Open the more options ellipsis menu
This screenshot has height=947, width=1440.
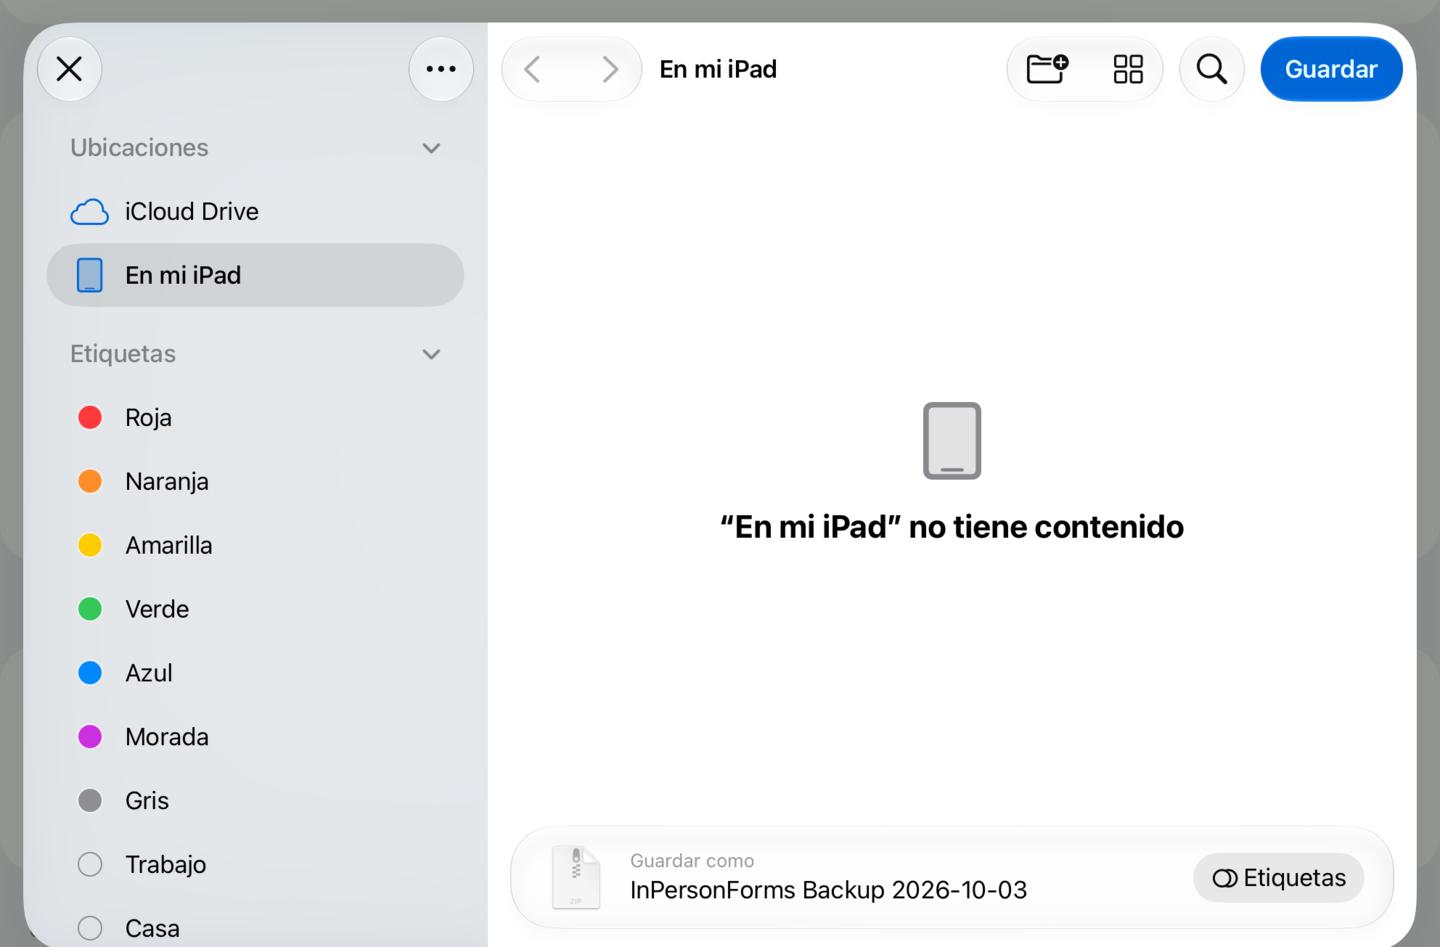click(x=441, y=69)
